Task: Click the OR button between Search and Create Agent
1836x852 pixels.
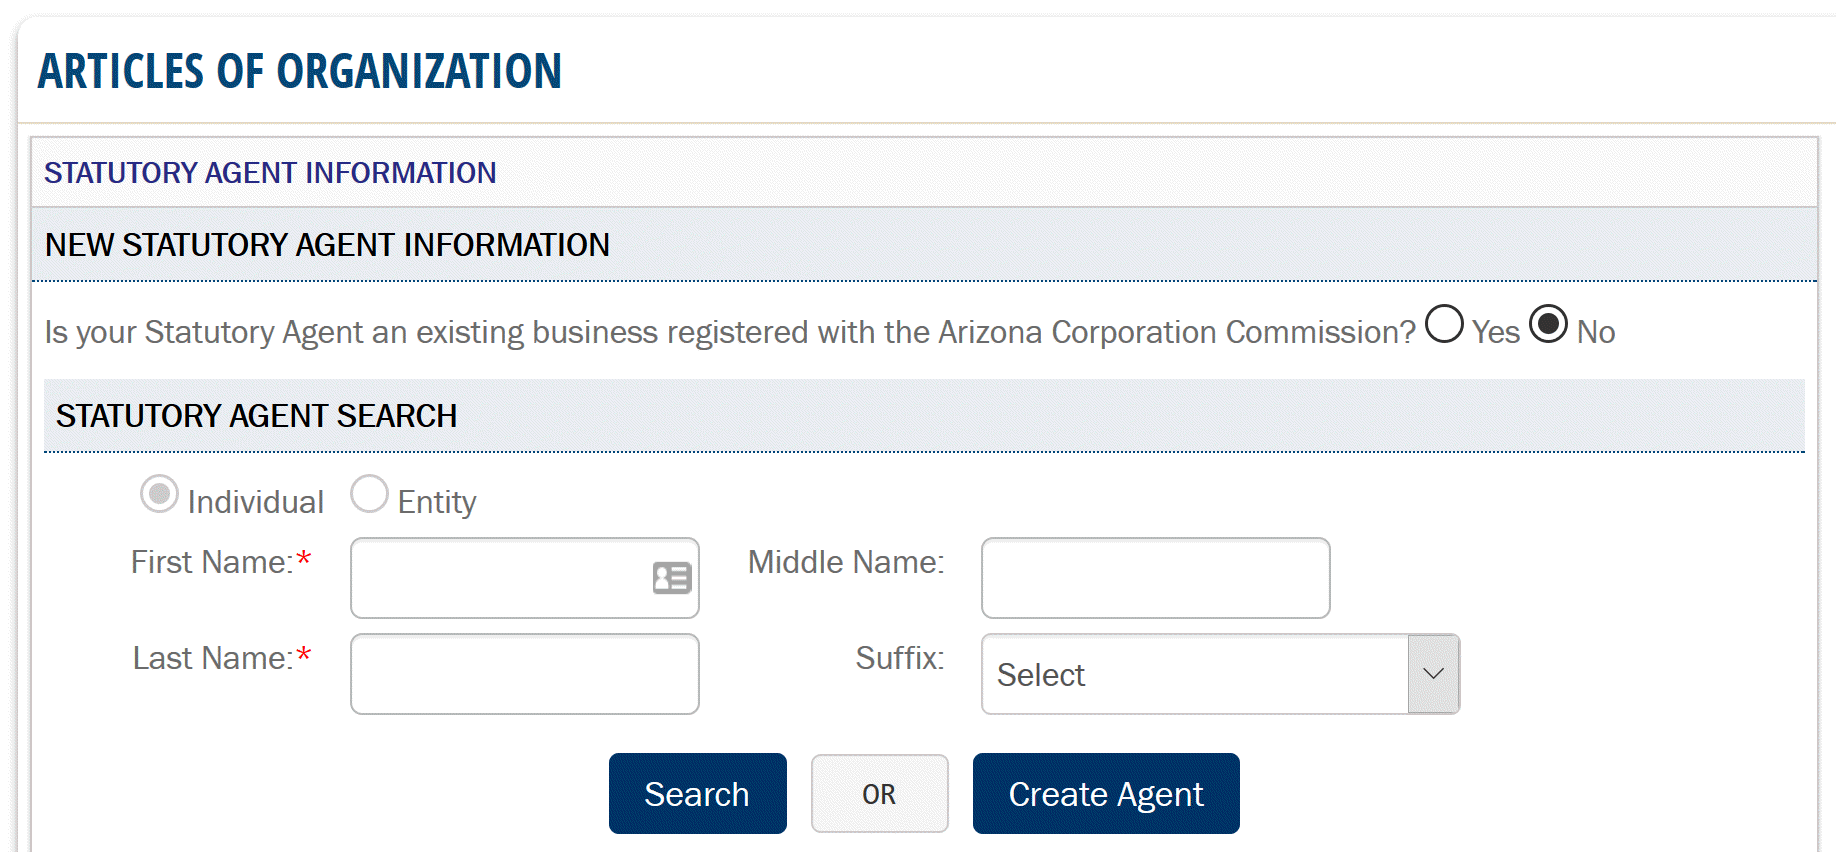Action: (x=879, y=793)
